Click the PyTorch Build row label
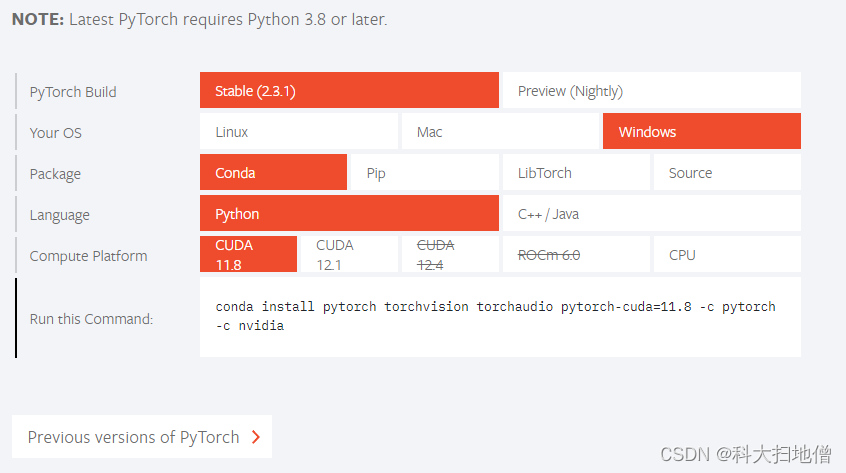Viewport: 846px width, 473px height. pyautogui.click(x=73, y=92)
